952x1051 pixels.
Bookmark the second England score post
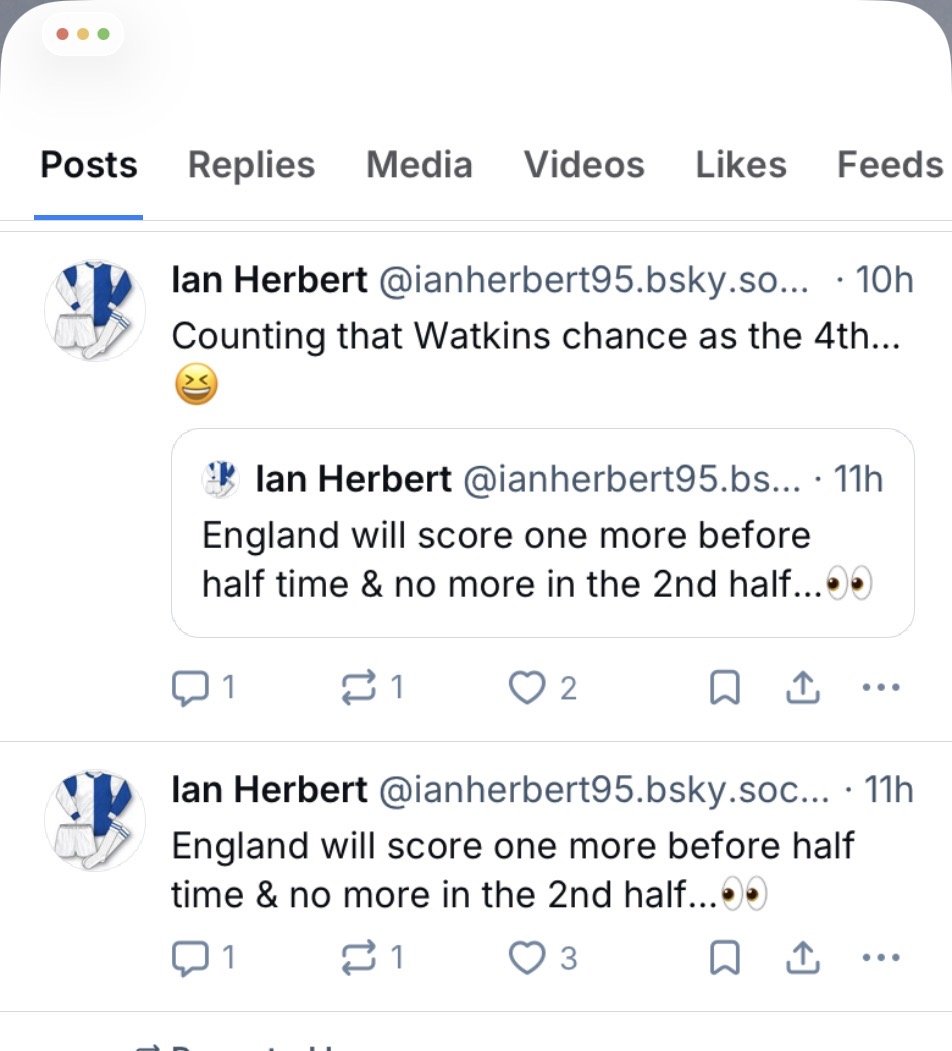724,958
